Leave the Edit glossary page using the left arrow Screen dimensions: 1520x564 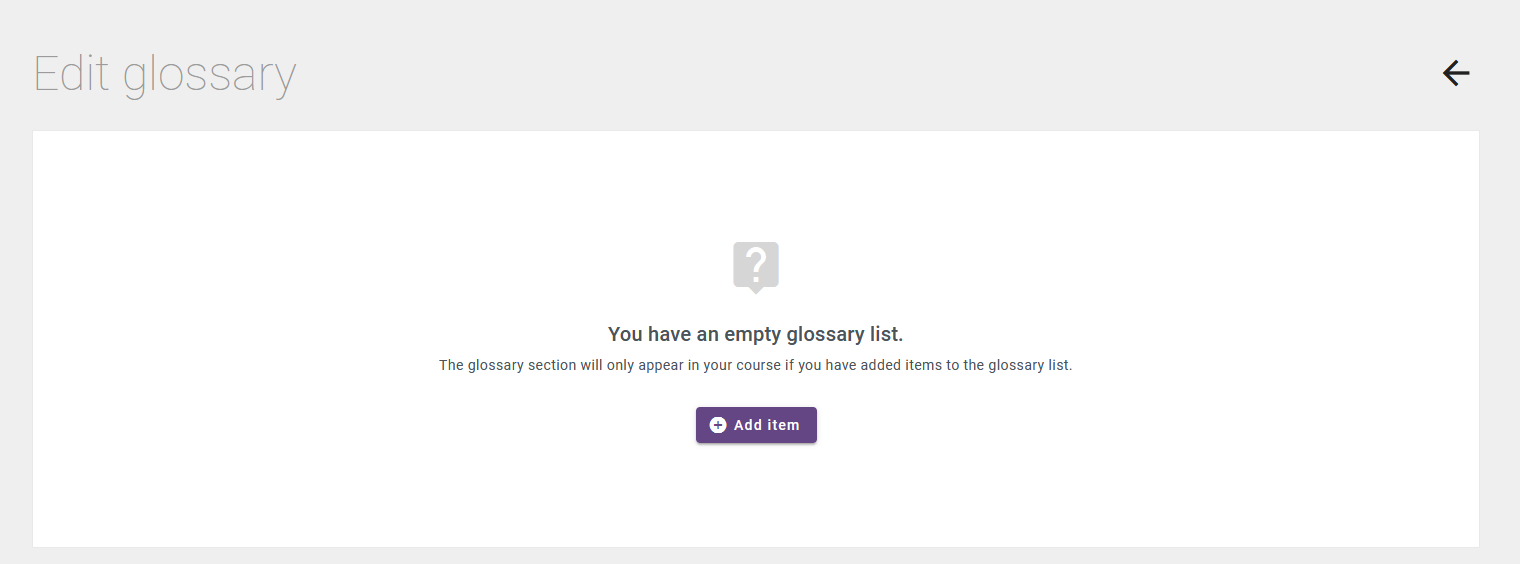click(x=1456, y=73)
